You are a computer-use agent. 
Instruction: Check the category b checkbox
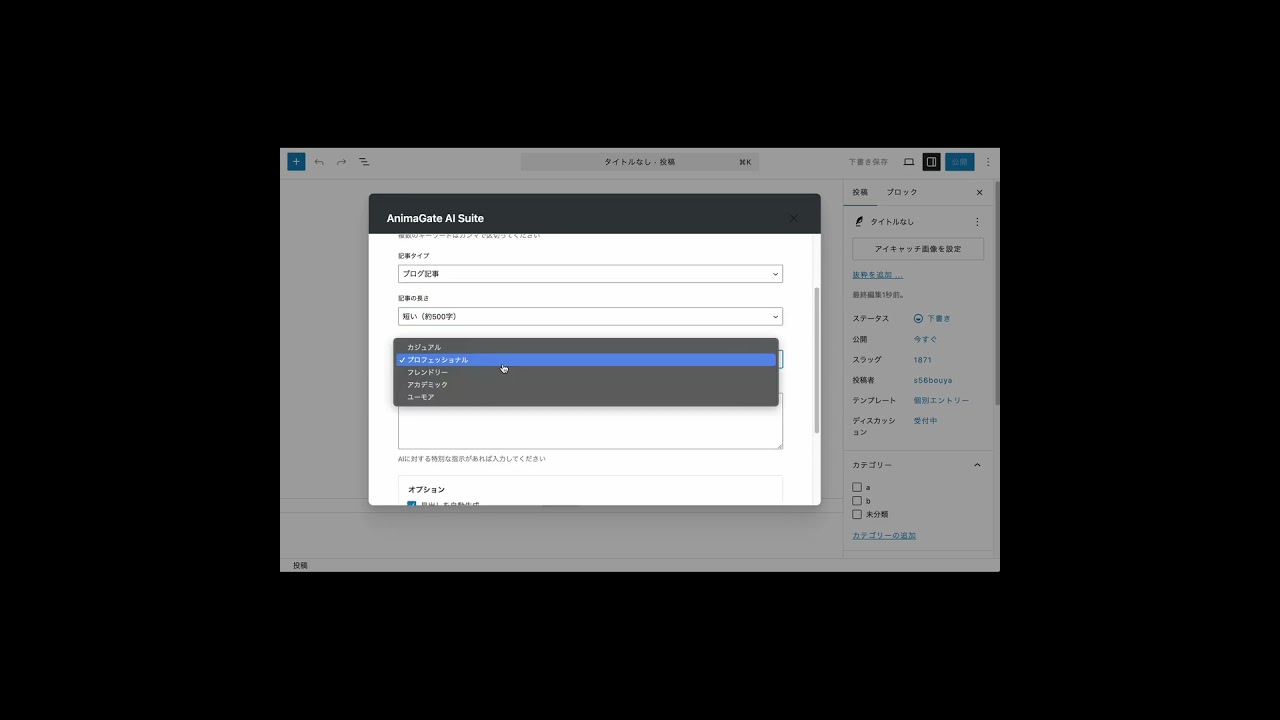coord(857,501)
